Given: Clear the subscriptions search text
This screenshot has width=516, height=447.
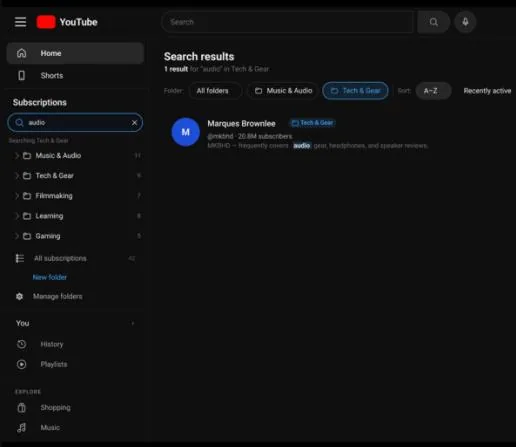Looking at the screenshot, I should 134,123.
